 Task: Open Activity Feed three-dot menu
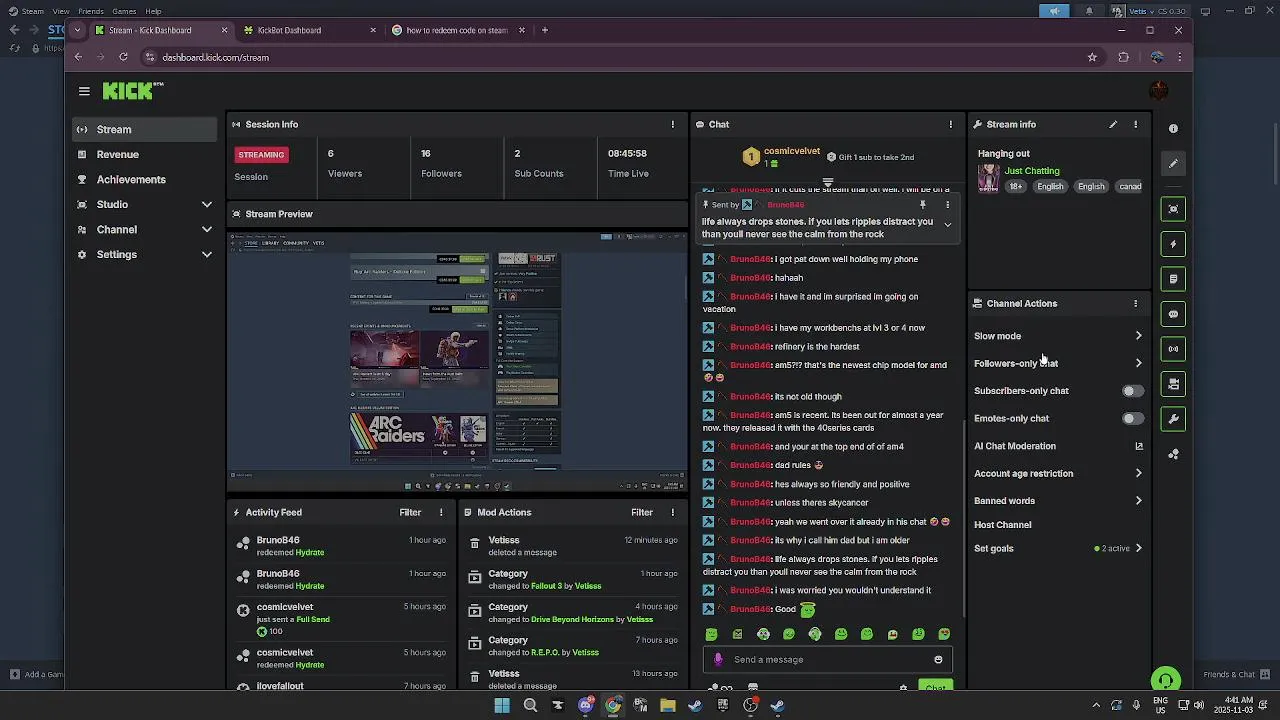tap(441, 512)
